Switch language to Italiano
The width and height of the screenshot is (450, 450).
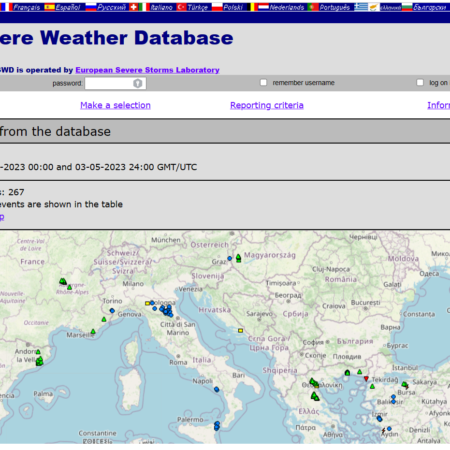[161, 7]
